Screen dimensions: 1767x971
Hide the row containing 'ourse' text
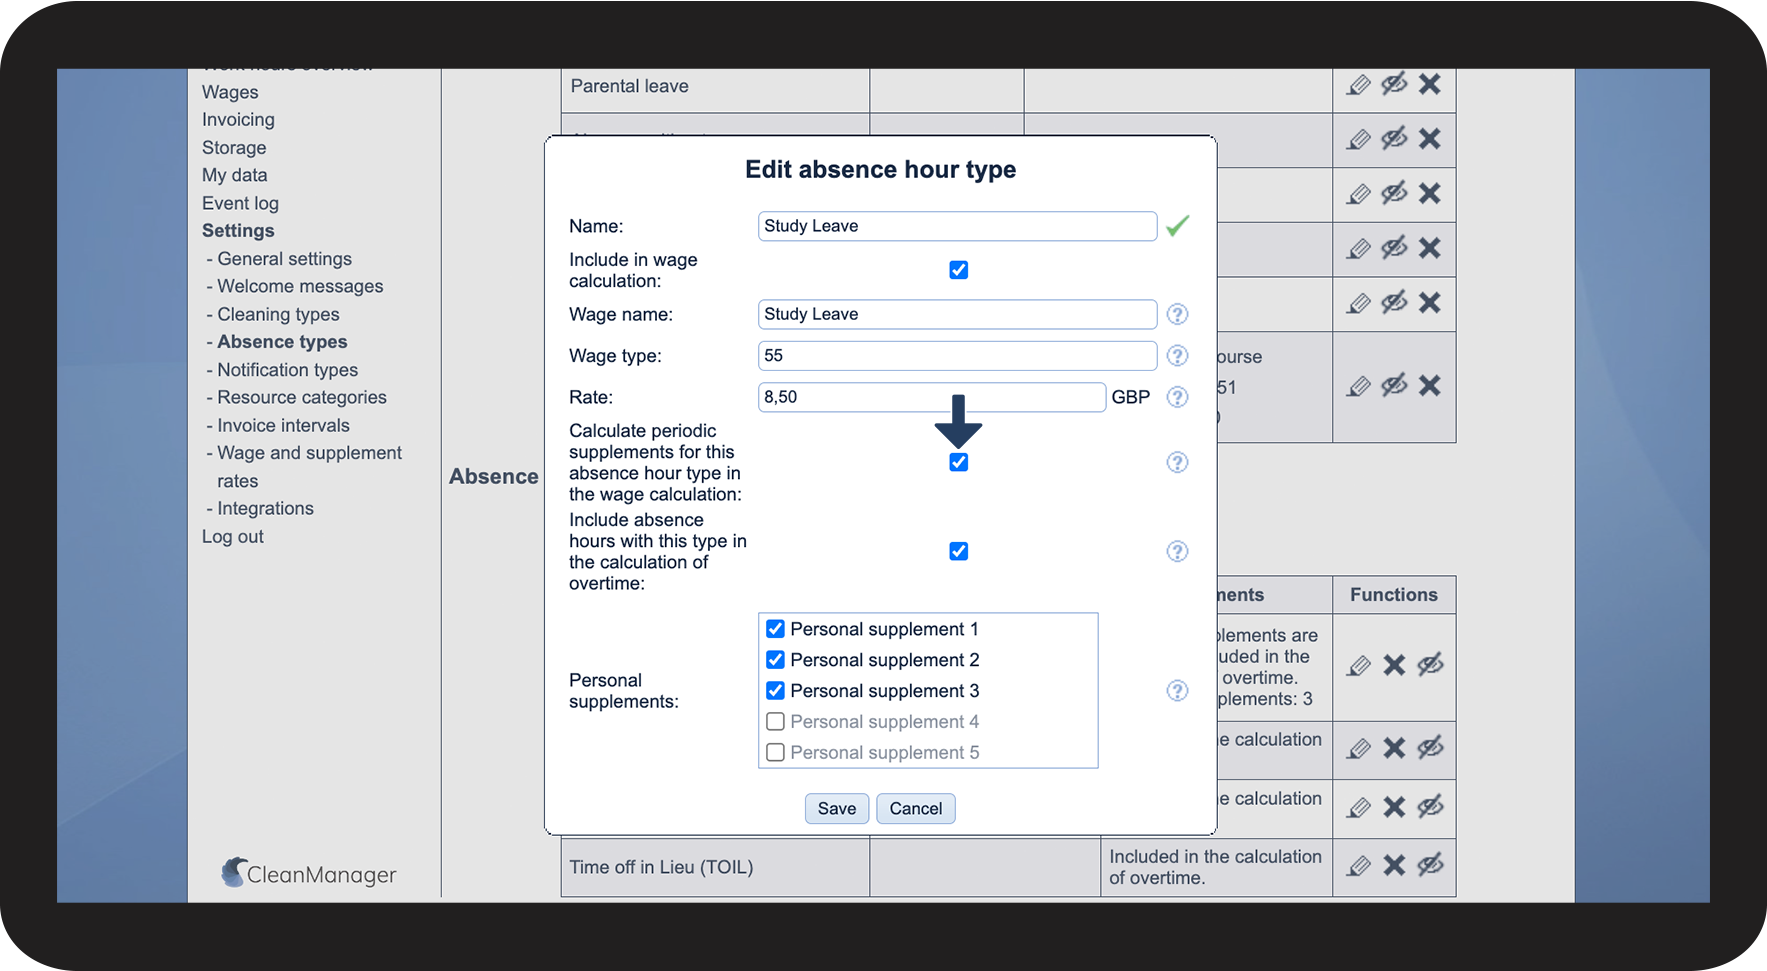1394,385
